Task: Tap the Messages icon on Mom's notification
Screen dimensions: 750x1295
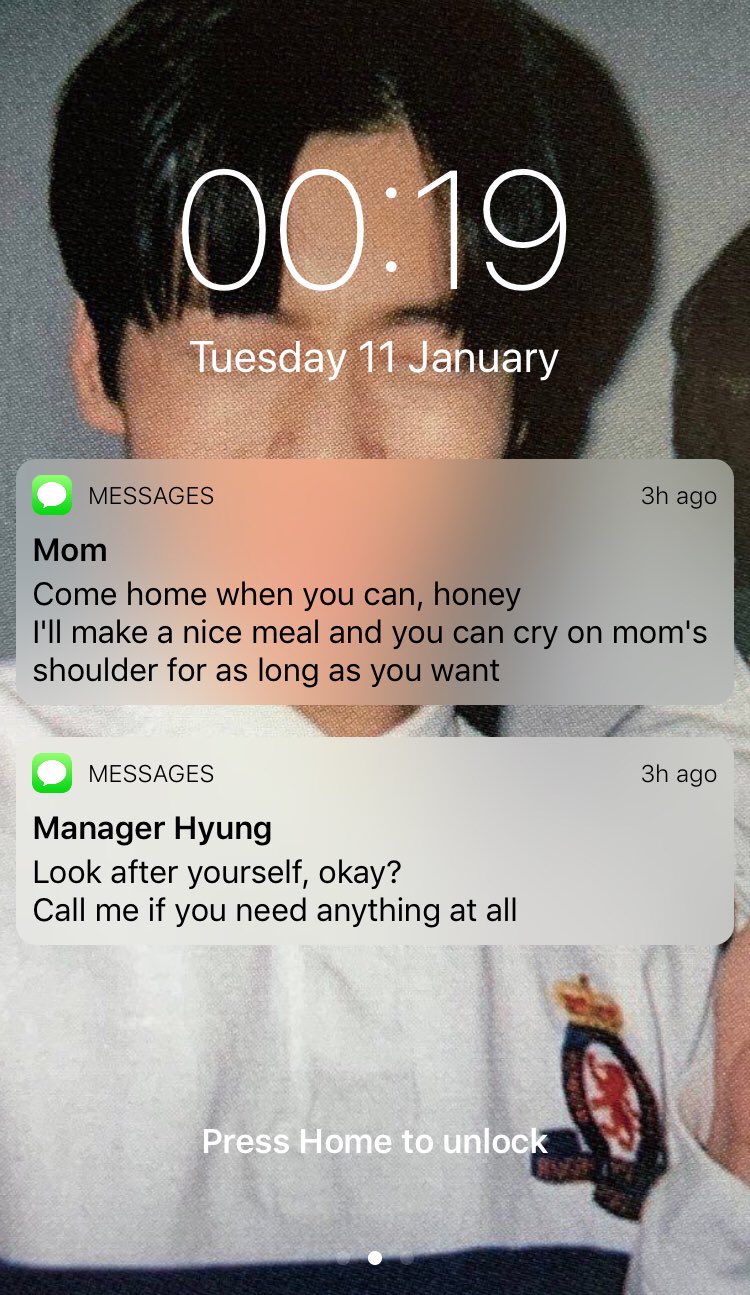Action: tap(52, 495)
